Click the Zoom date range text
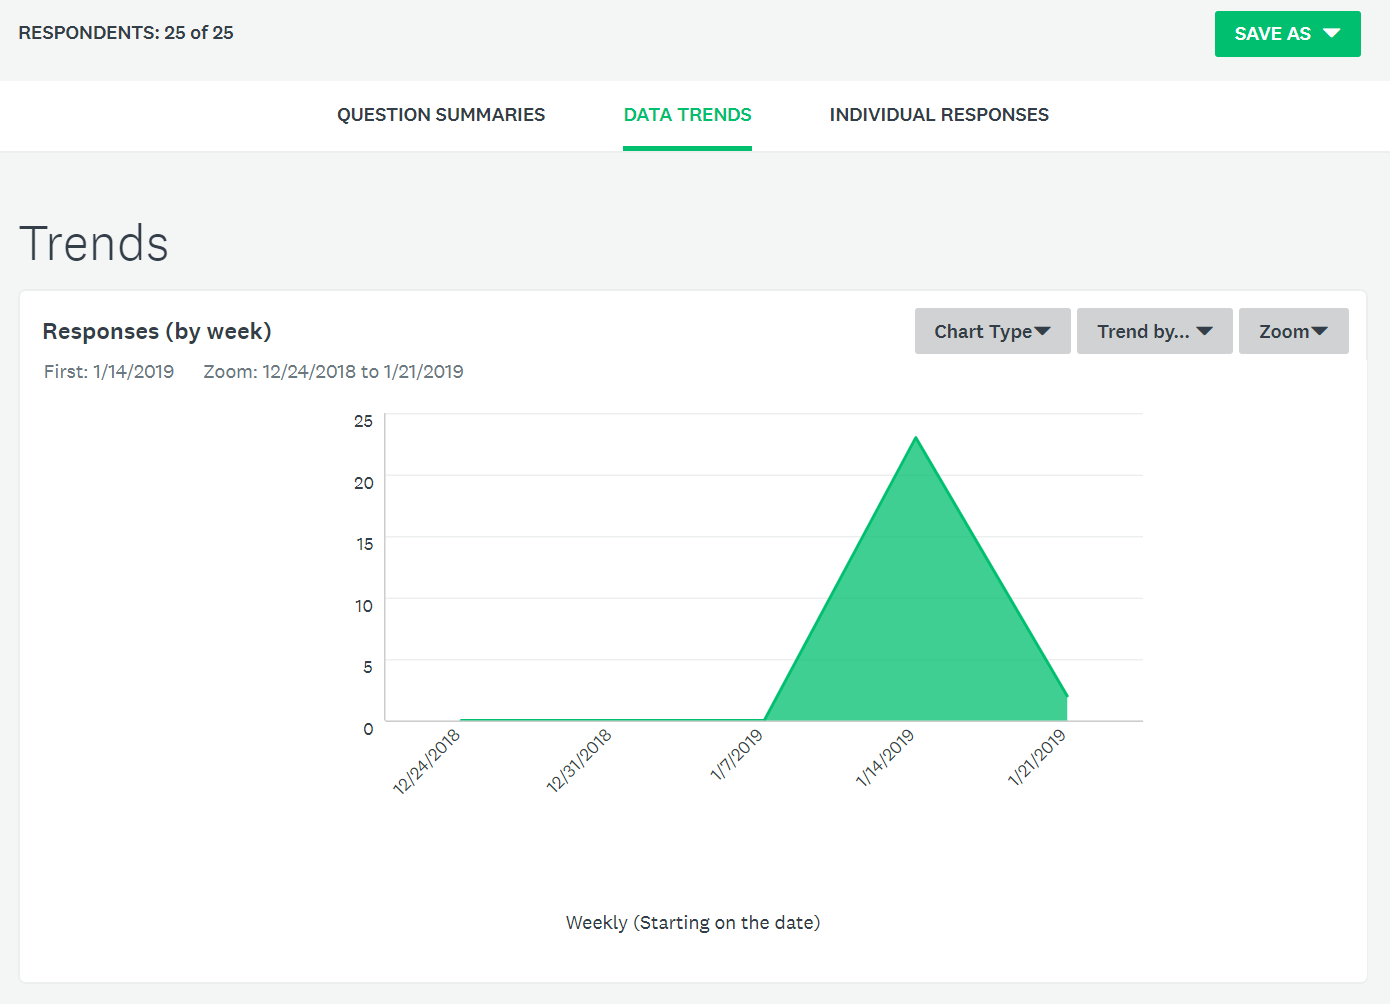Viewport: 1390px width, 1004px height. [x=333, y=371]
